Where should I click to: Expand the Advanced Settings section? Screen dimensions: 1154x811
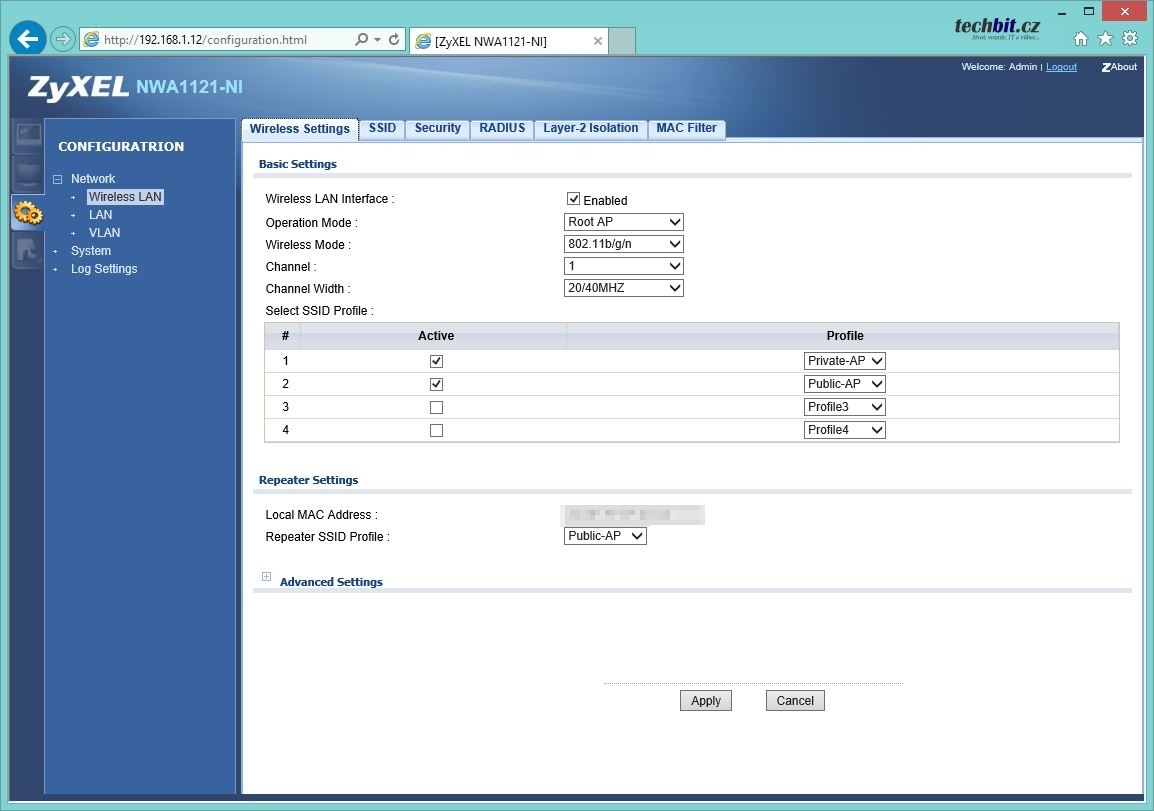click(266, 577)
